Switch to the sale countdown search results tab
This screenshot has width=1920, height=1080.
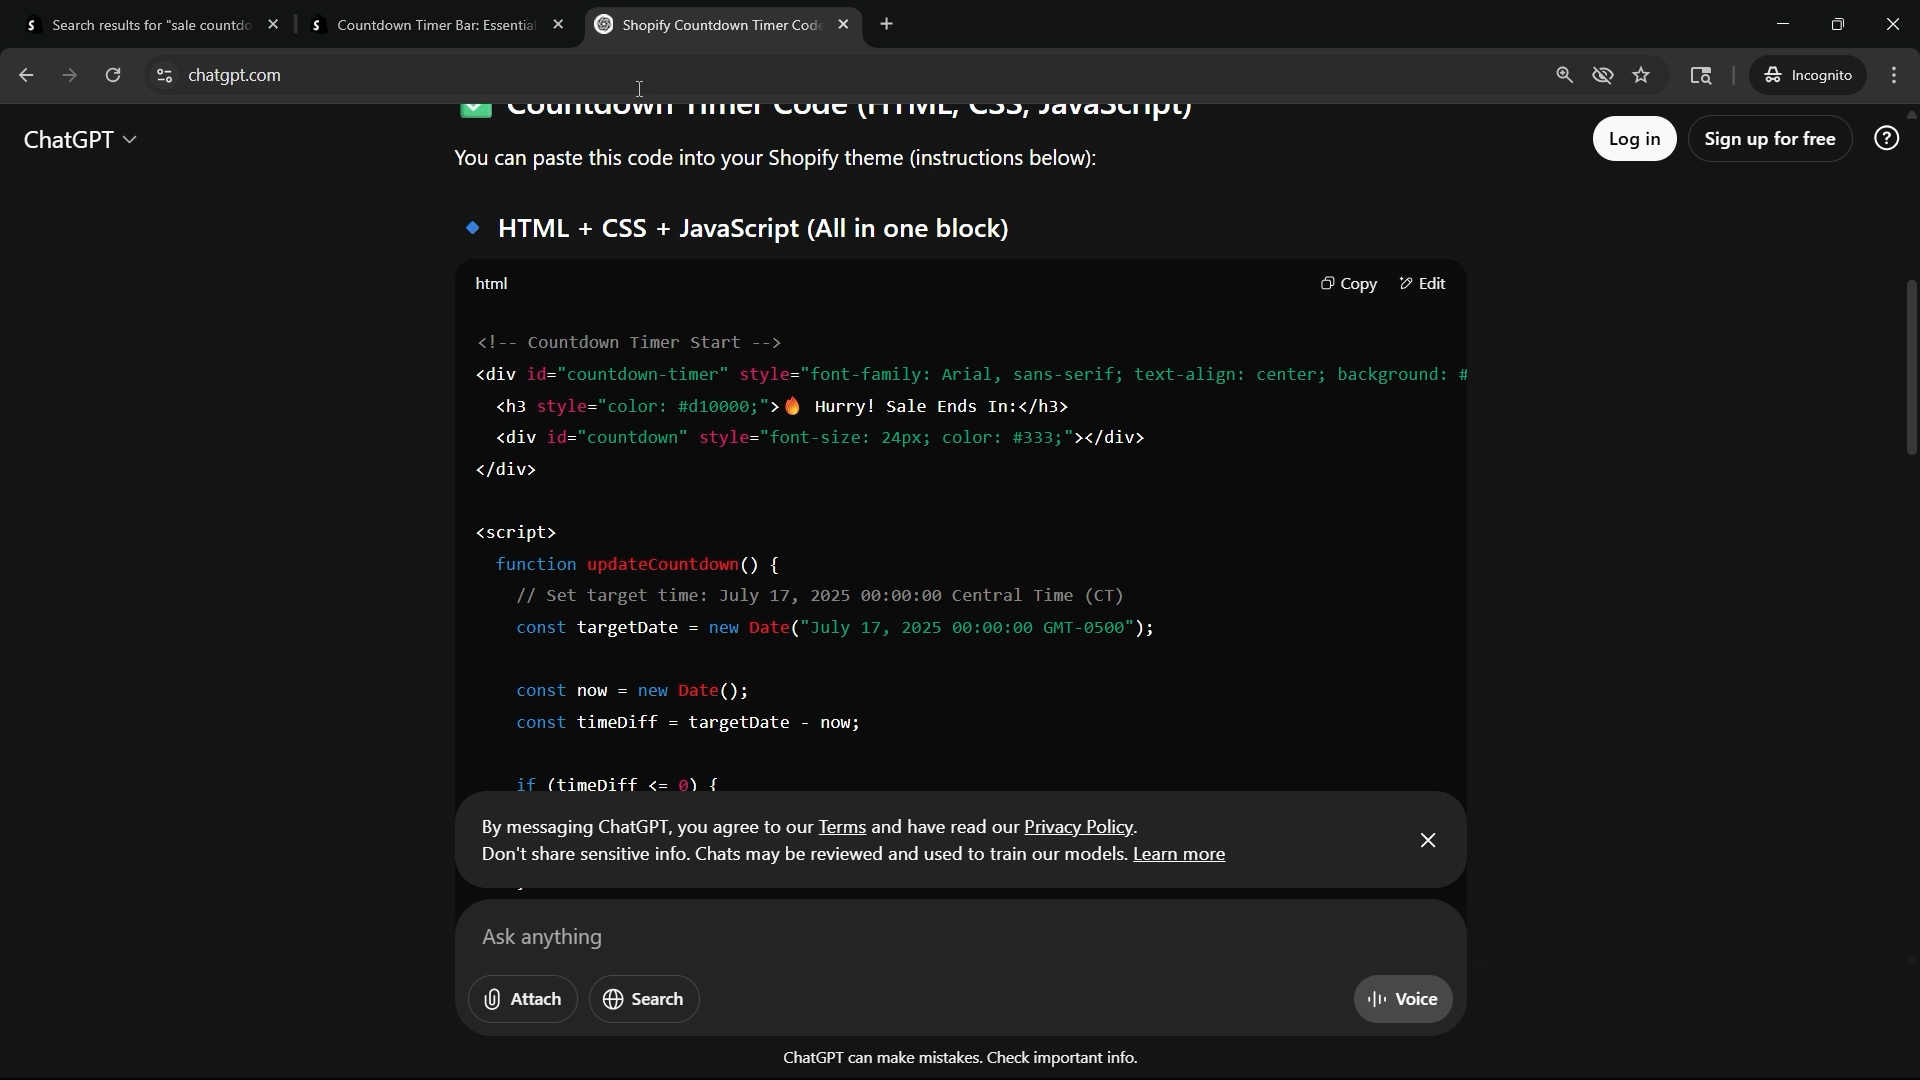click(150, 25)
